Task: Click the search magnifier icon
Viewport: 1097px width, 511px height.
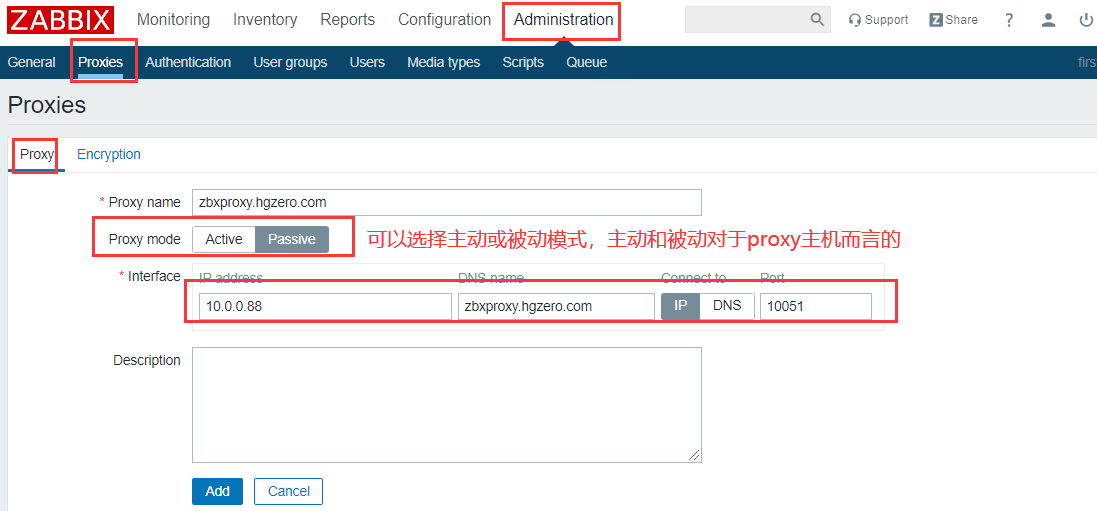Action: click(817, 20)
